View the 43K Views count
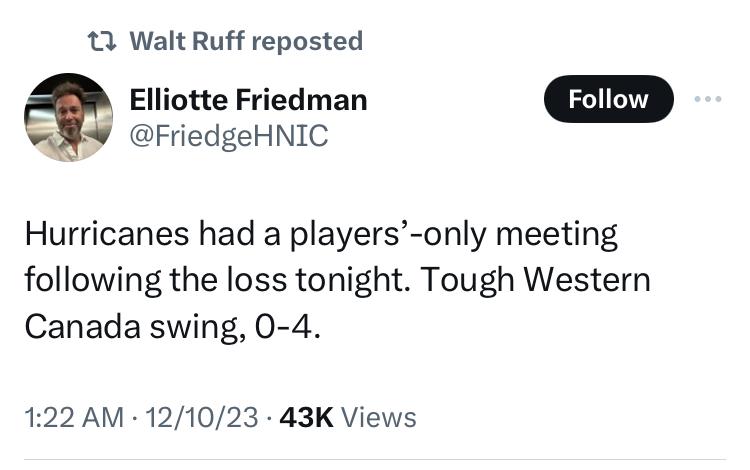750x470 pixels. point(348,417)
